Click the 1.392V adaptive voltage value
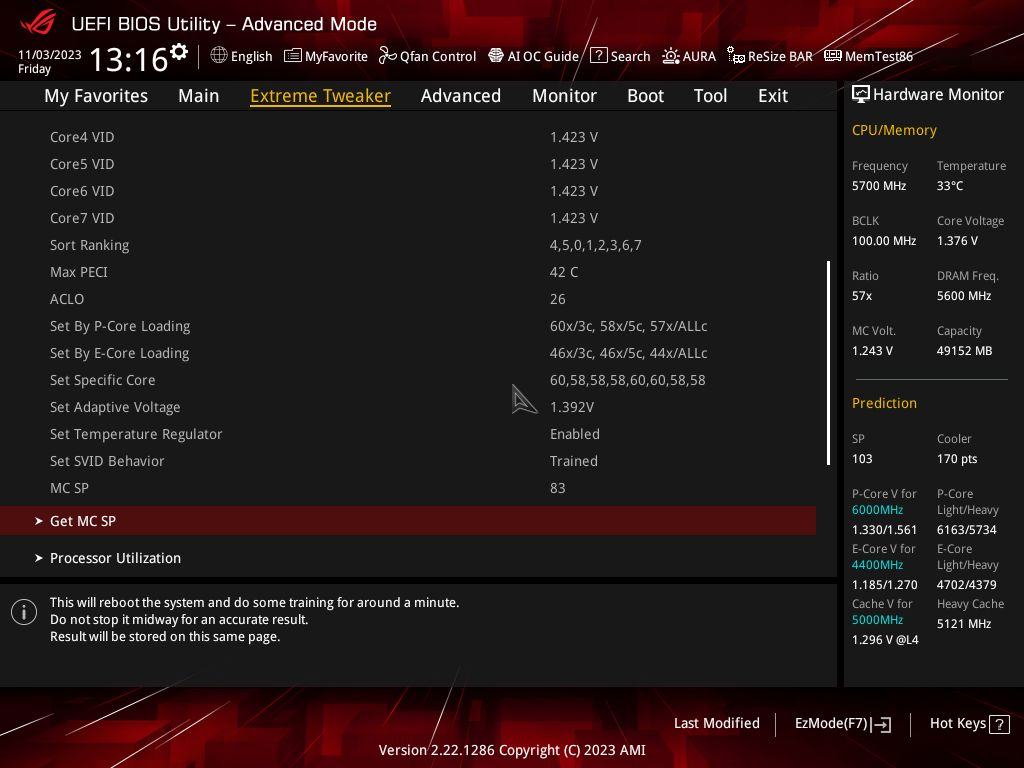The width and height of the screenshot is (1024, 768). coord(572,407)
